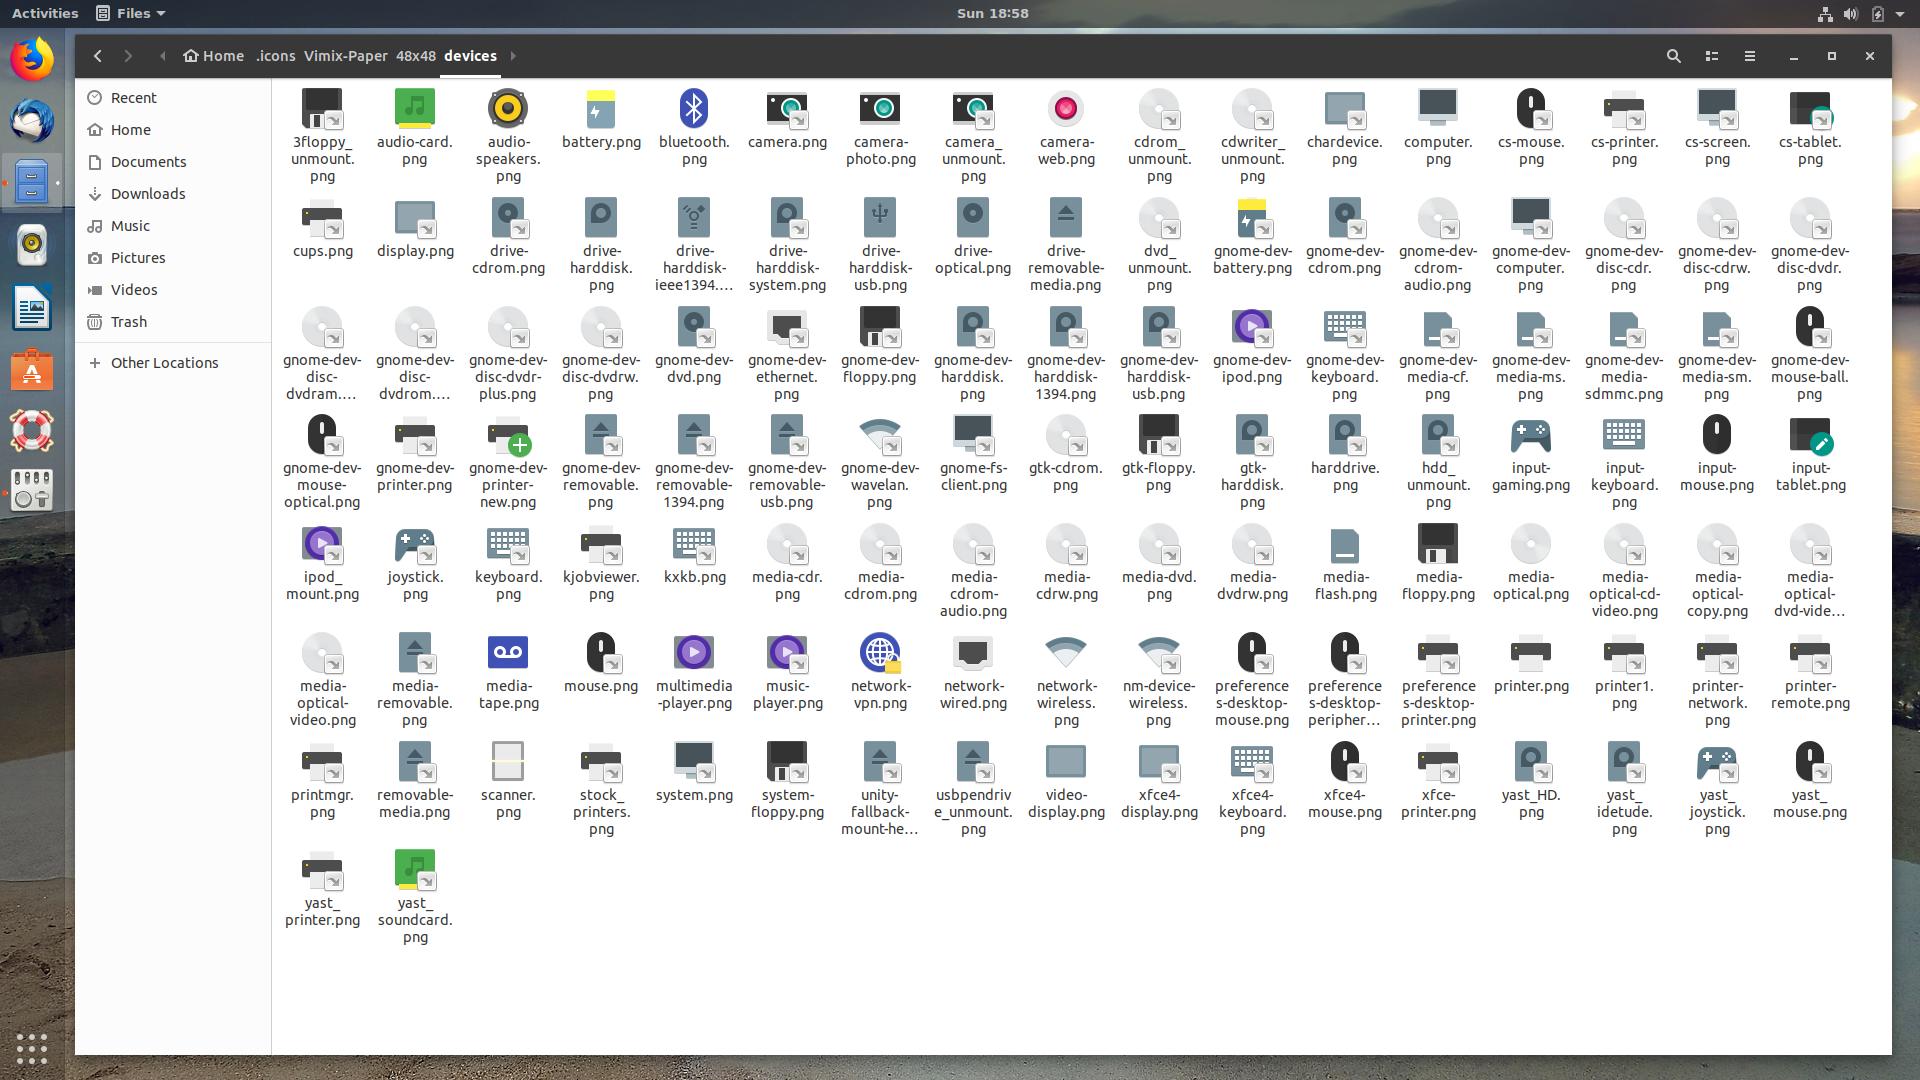The height and width of the screenshot is (1080, 1920).
Task: Select the network-vpn.png globe icon
Action: (880, 654)
